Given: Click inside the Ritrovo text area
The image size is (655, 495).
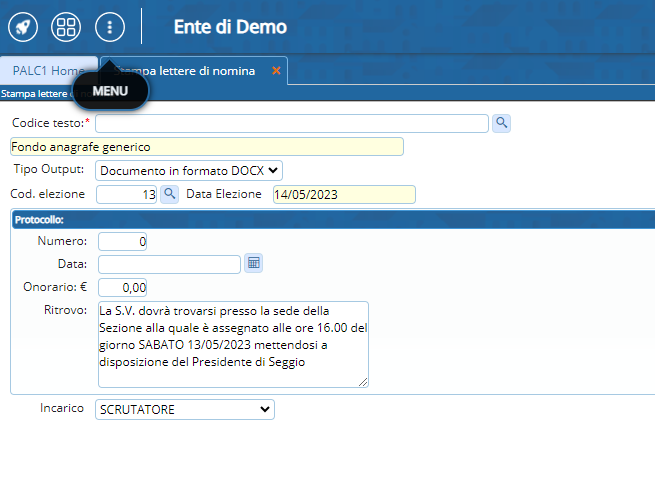Looking at the screenshot, I should pos(232,343).
